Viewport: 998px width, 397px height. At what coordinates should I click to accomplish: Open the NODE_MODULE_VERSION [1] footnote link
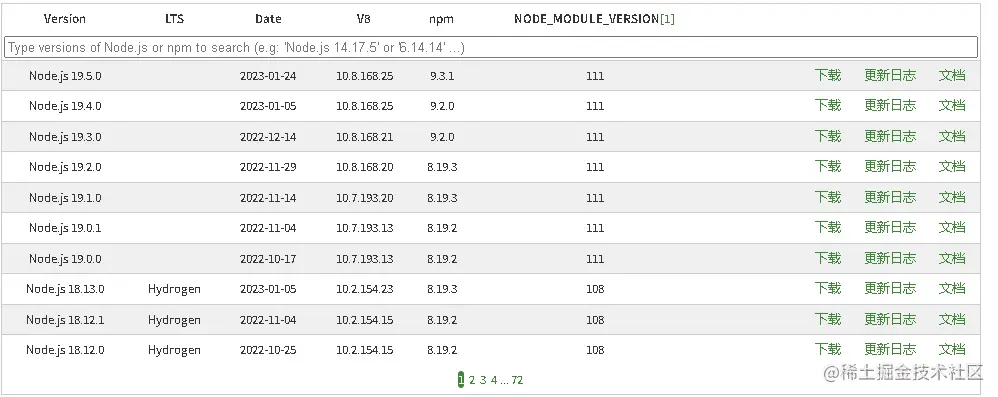667,19
